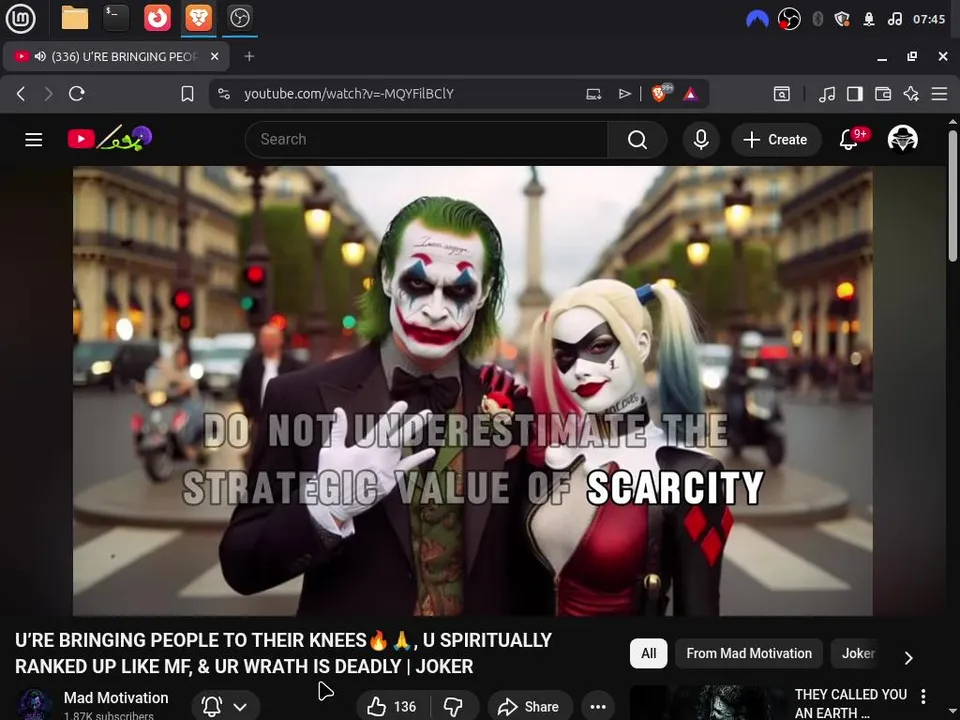The image size is (960, 720).
Task: Open YouTube notifications bell with 9+ badge
Action: [852, 139]
